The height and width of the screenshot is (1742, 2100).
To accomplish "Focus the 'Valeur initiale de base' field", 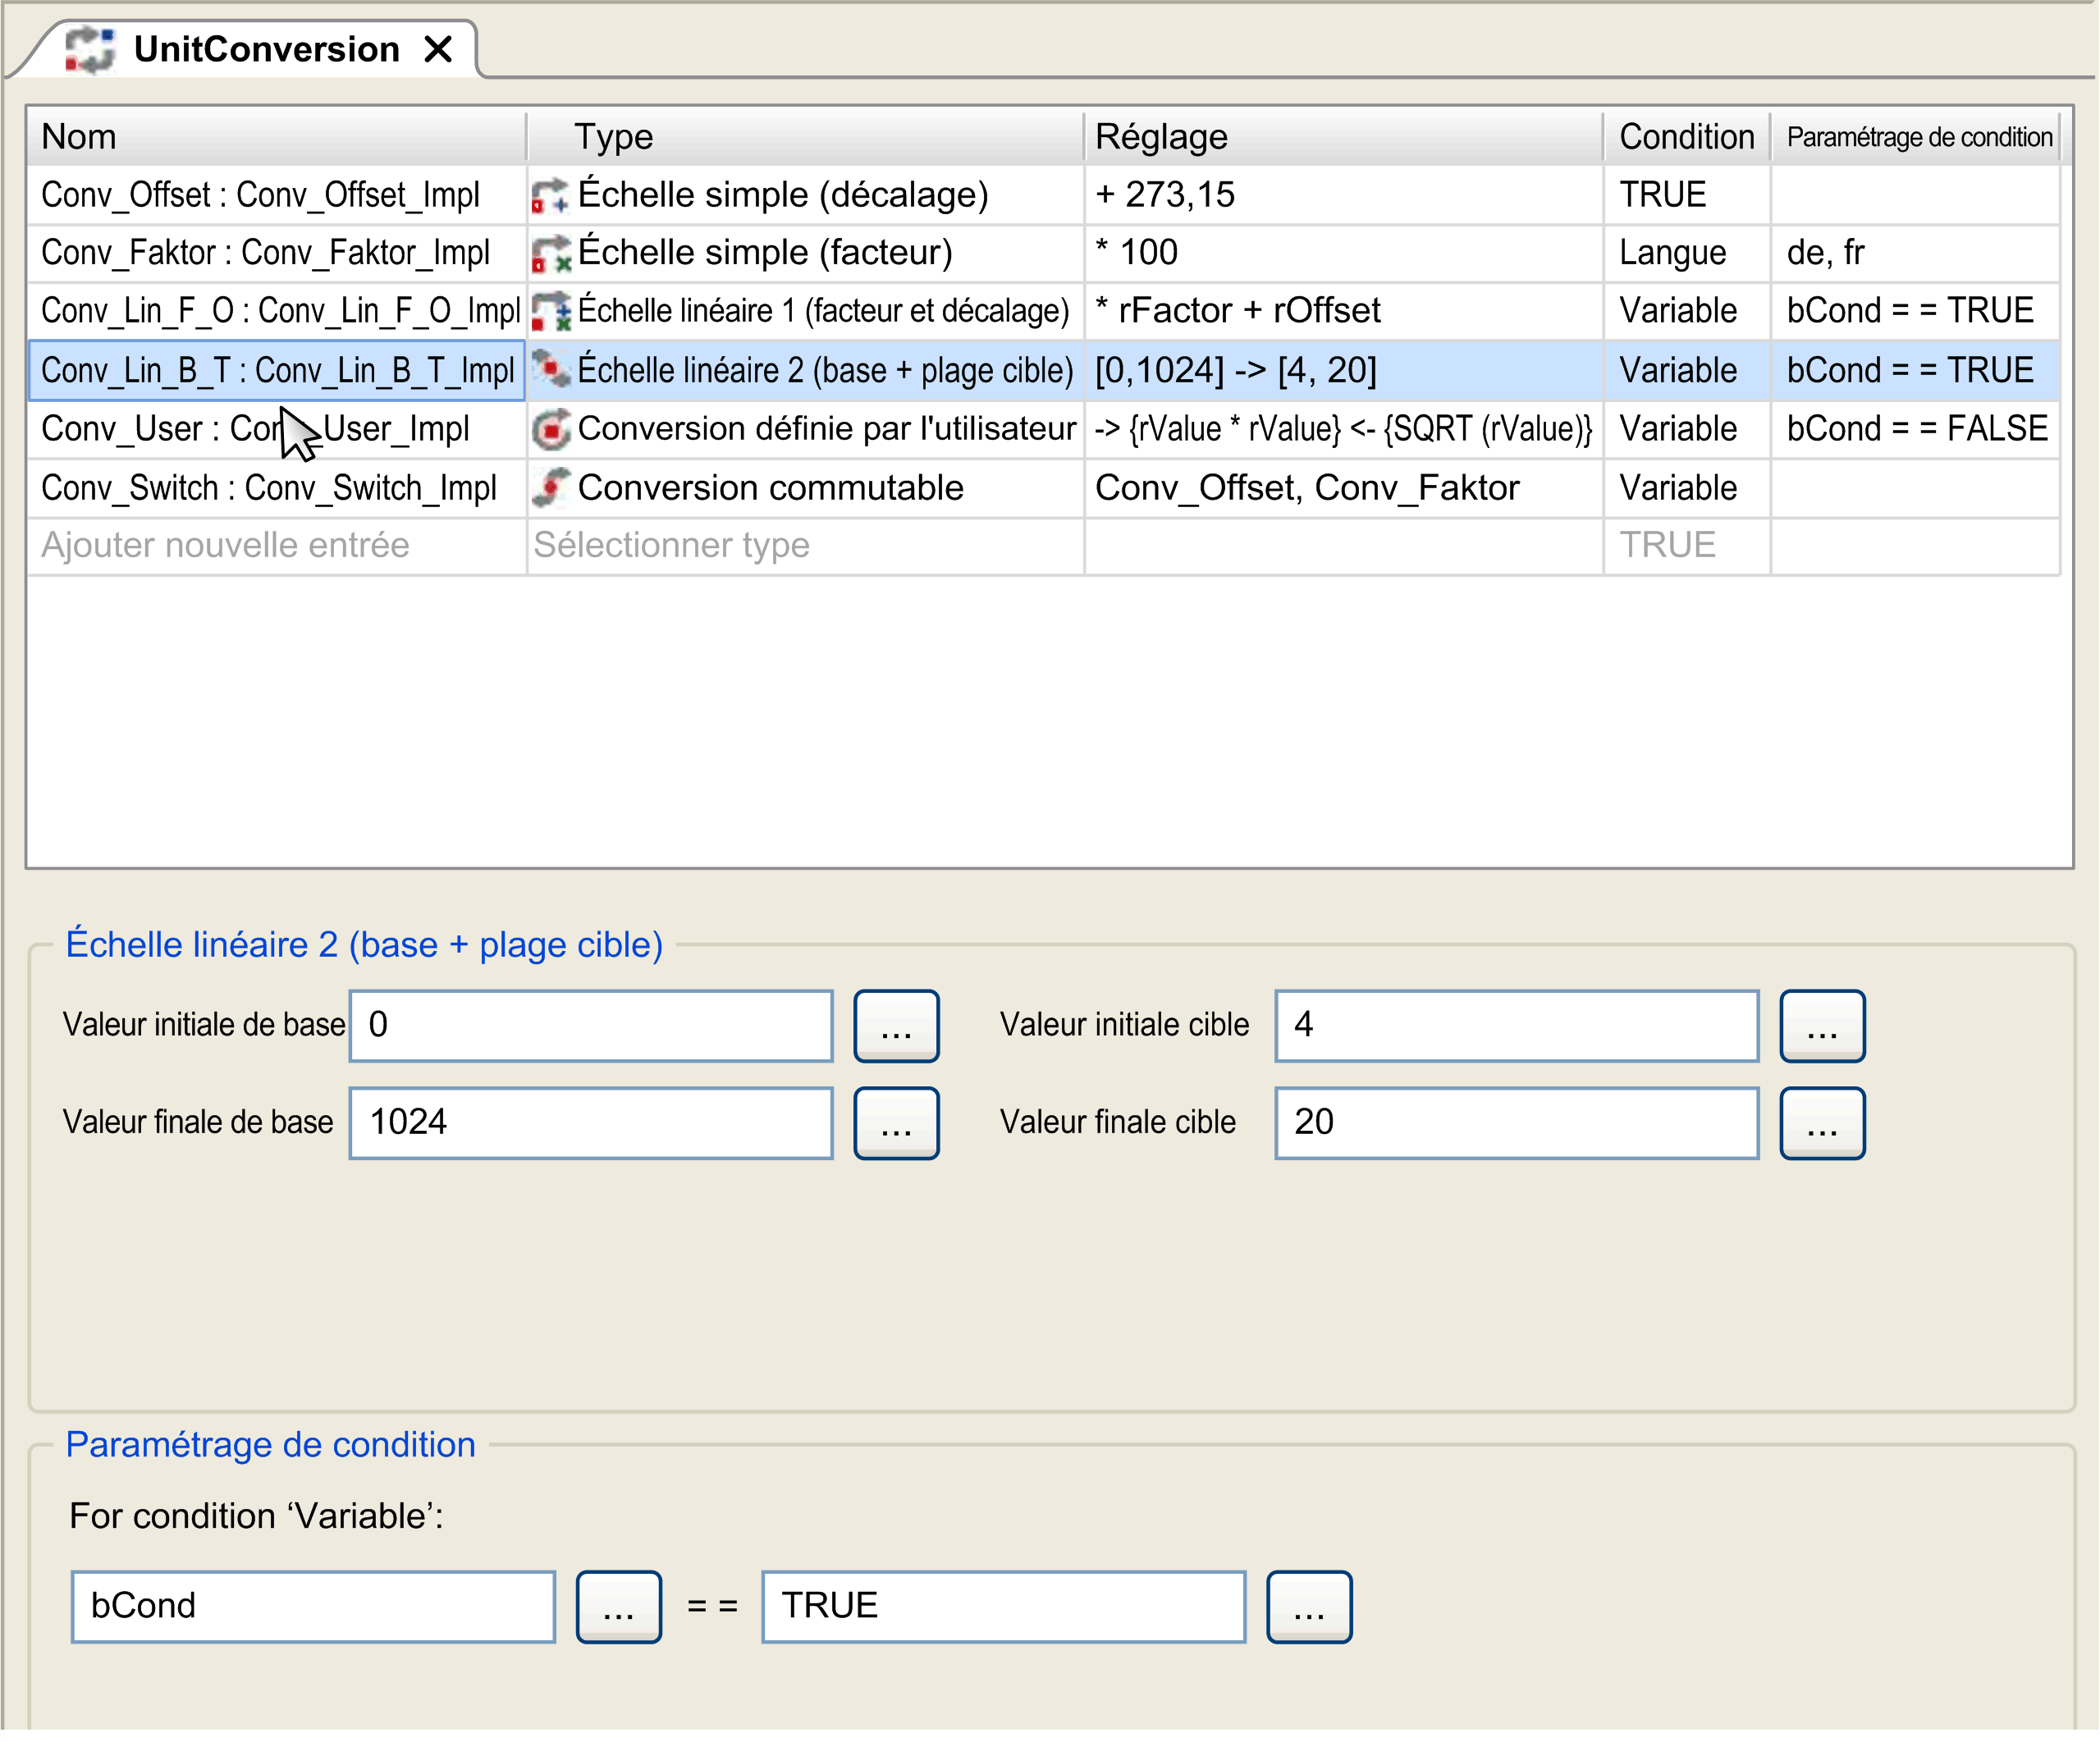I will [x=591, y=1026].
